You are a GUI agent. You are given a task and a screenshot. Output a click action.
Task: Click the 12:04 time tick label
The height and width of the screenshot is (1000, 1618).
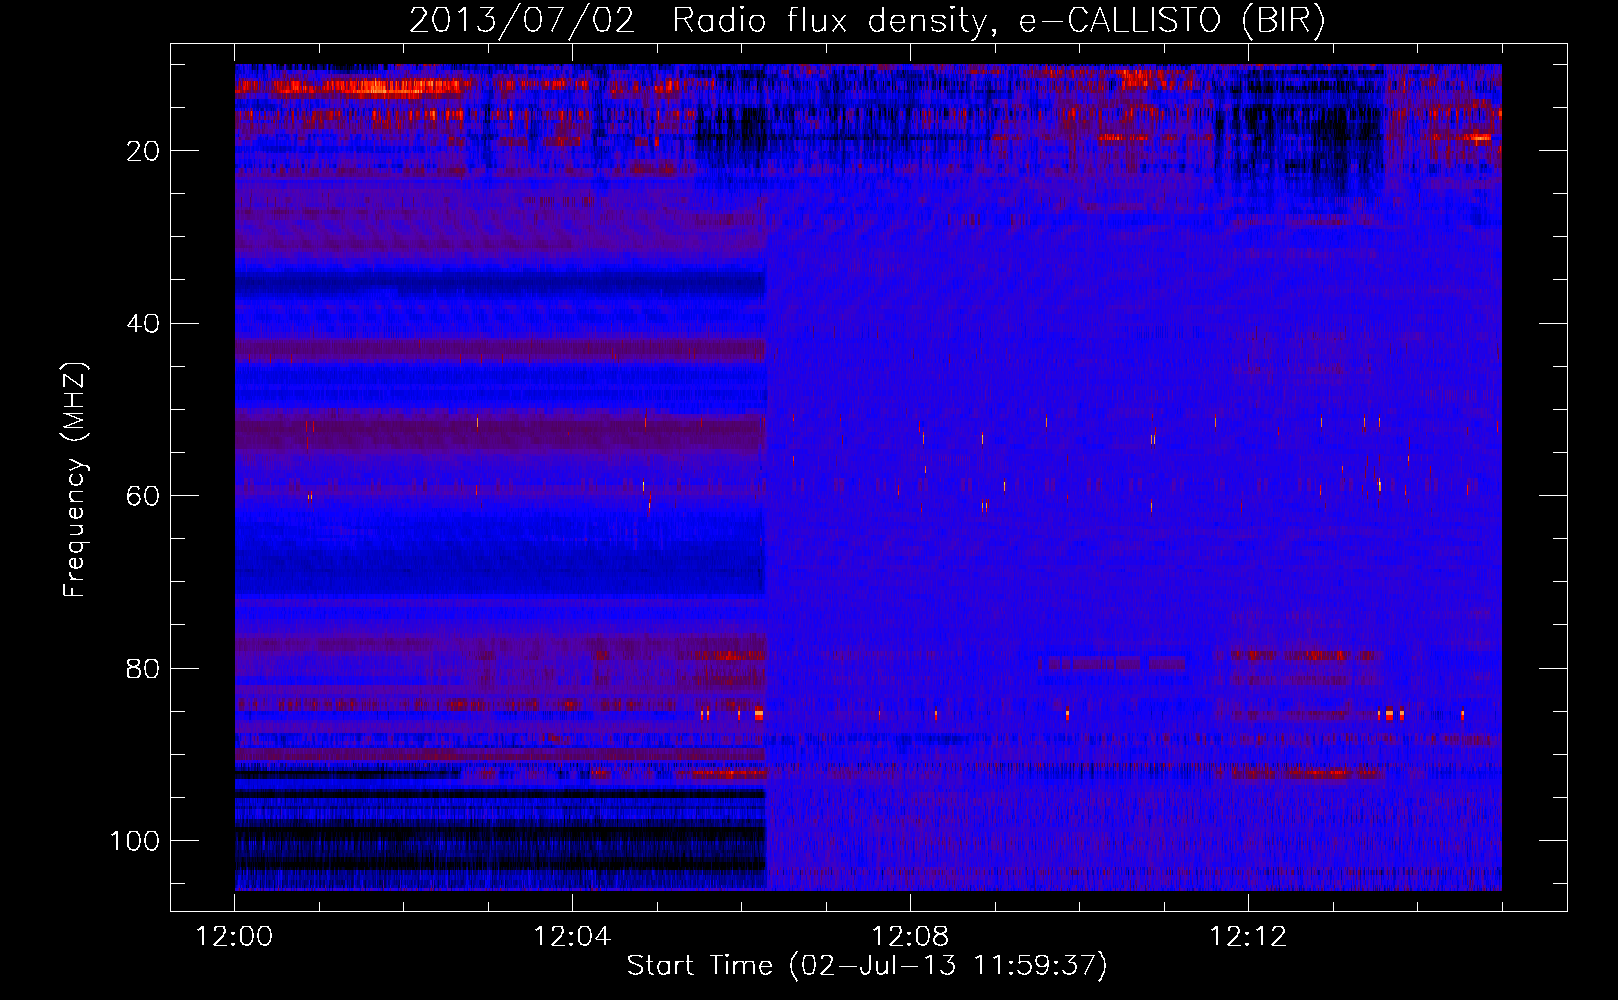(572, 937)
